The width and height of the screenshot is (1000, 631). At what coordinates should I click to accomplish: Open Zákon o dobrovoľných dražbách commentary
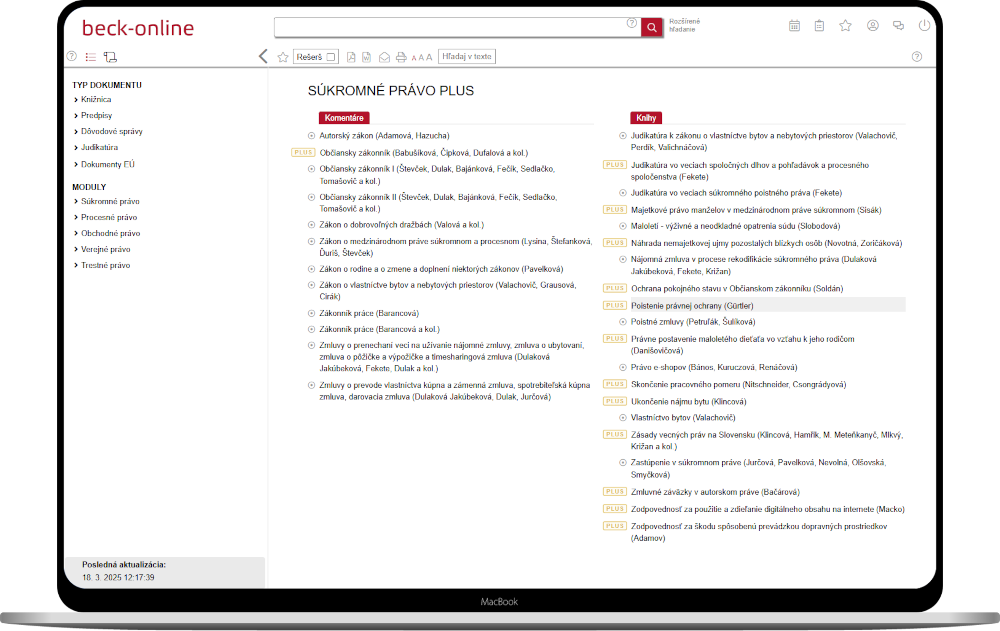401,225
